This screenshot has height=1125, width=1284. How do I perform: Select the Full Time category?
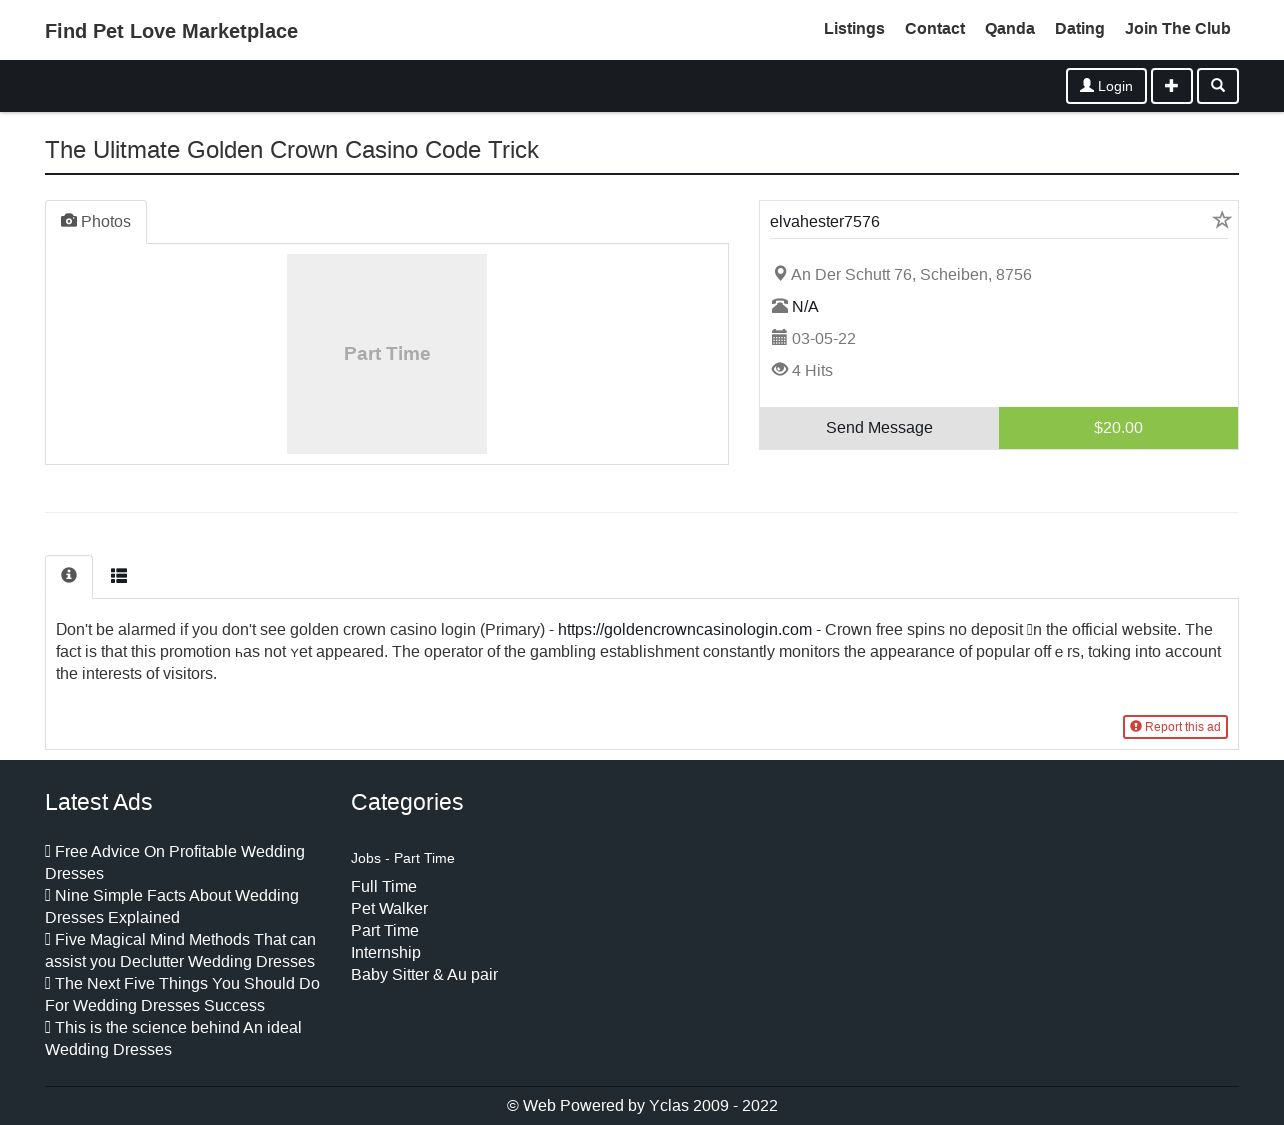coord(384,886)
